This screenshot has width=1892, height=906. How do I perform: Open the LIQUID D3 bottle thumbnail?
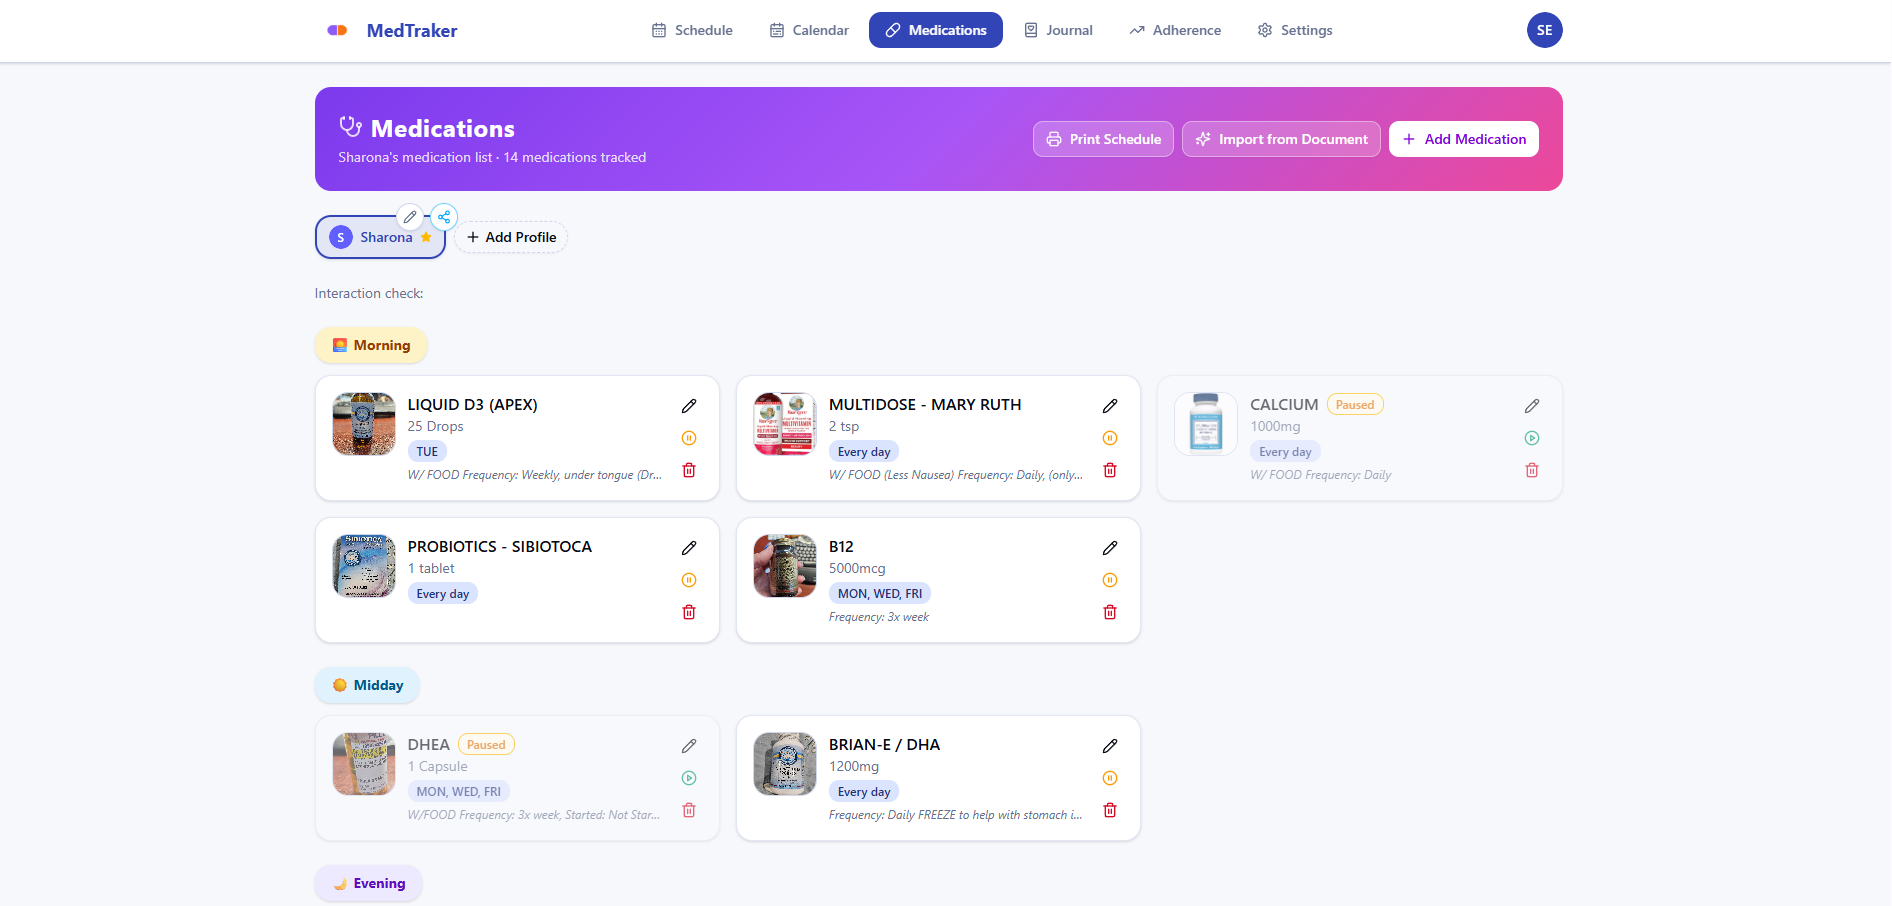pyautogui.click(x=364, y=424)
